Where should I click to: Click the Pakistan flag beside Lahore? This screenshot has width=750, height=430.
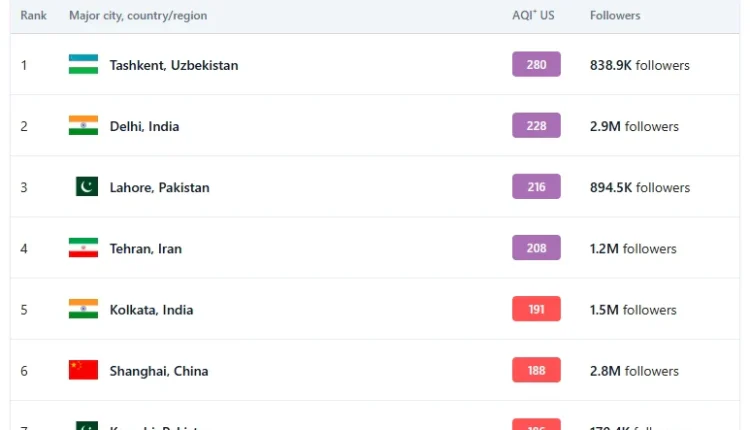(x=86, y=187)
